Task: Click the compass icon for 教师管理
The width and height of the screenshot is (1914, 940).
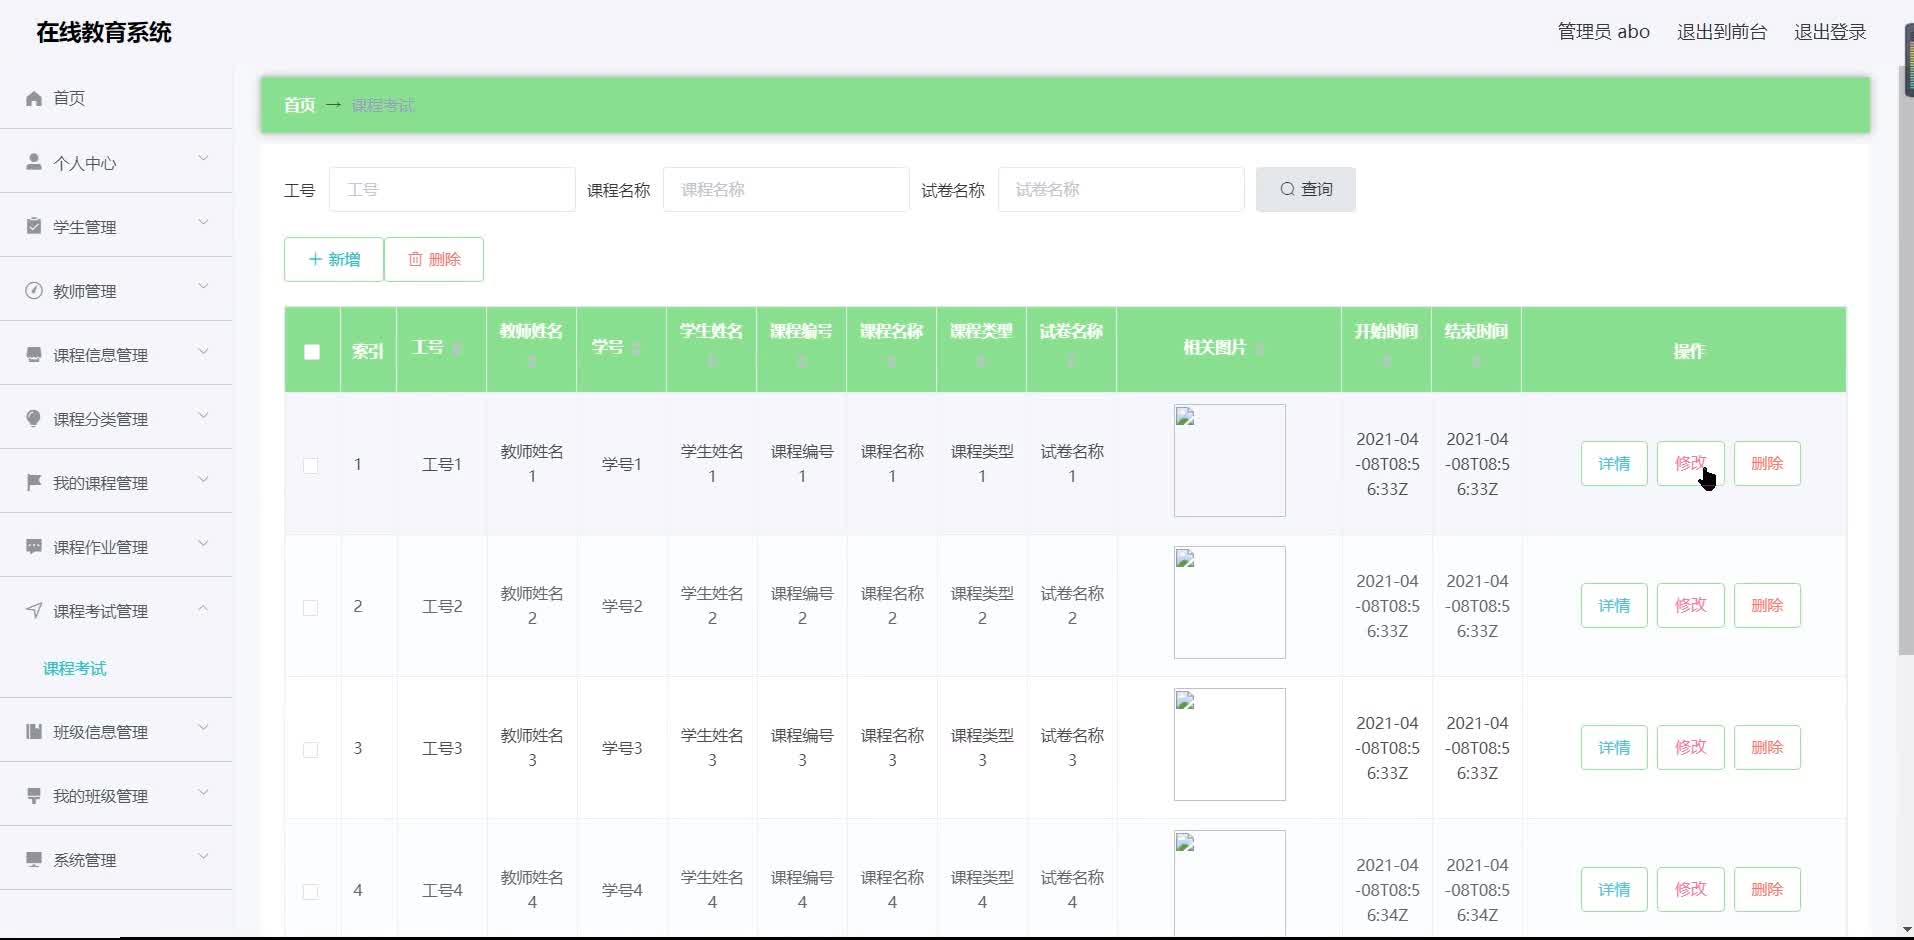Action: [x=34, y=291]
